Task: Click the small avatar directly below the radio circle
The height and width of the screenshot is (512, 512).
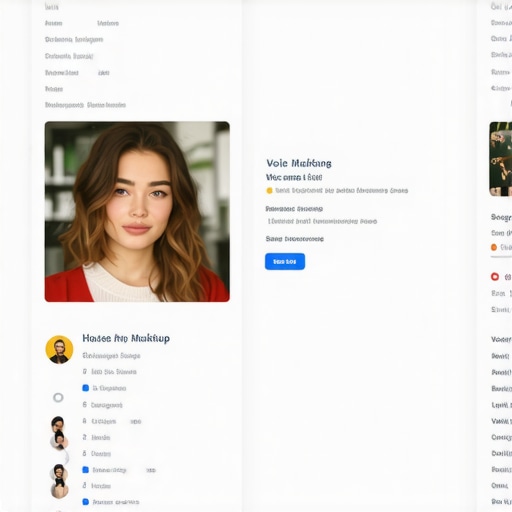Action: [58, 423]
